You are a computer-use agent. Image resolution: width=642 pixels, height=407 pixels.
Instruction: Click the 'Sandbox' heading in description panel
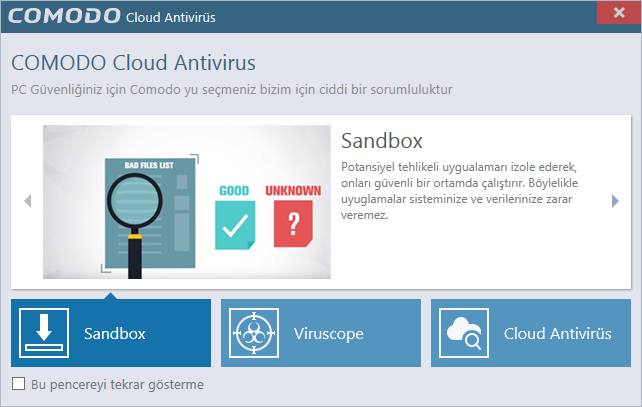click(x=382, y=141)
